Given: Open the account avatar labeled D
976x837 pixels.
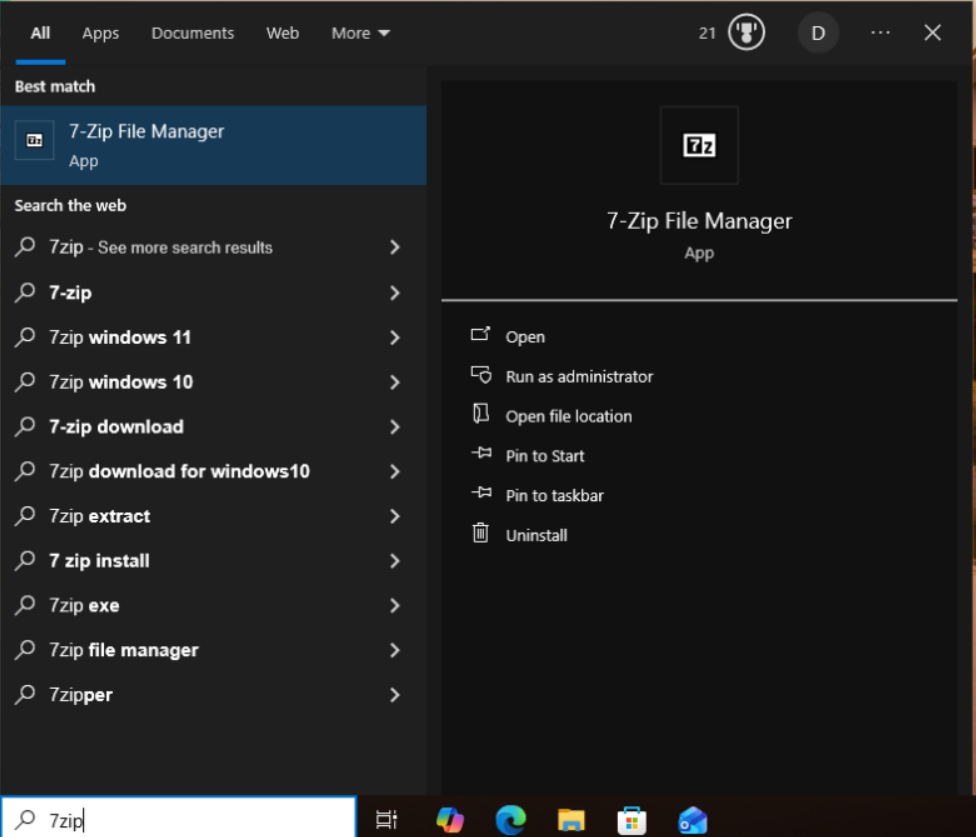Looking at the screenshot, I should 818,33.
